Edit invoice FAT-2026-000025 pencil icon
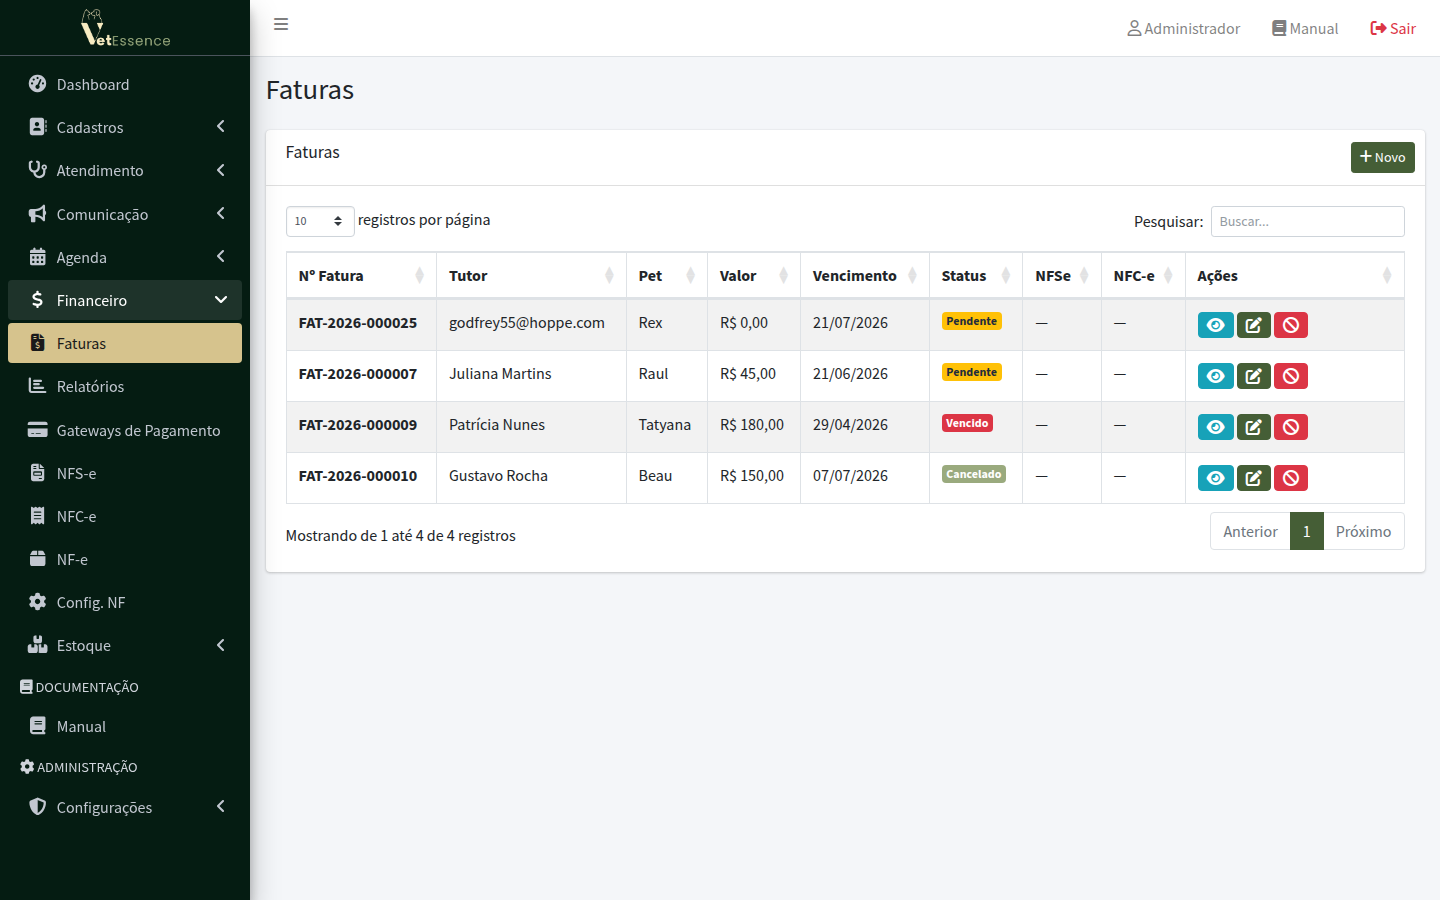Image resolution: width=1440 pixels, height=900 pixels. click(x=1253, y=325)
